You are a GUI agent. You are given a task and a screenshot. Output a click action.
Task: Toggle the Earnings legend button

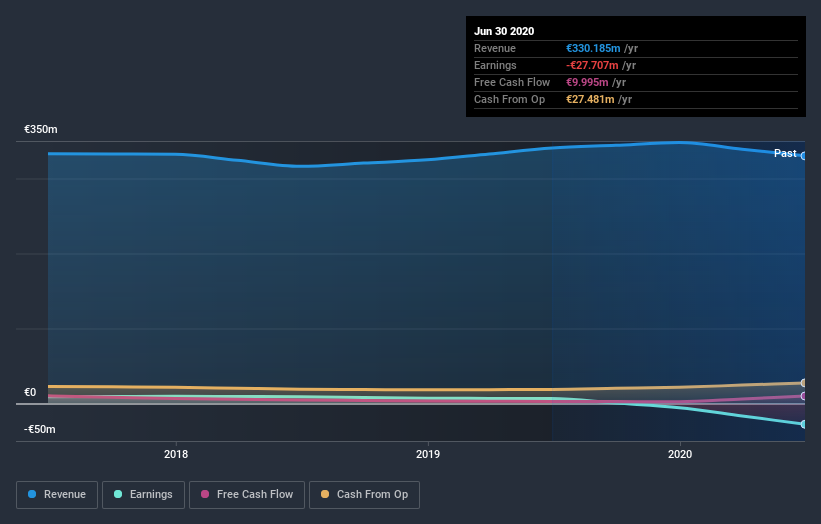pyautogui.click(x=143, y=495)
